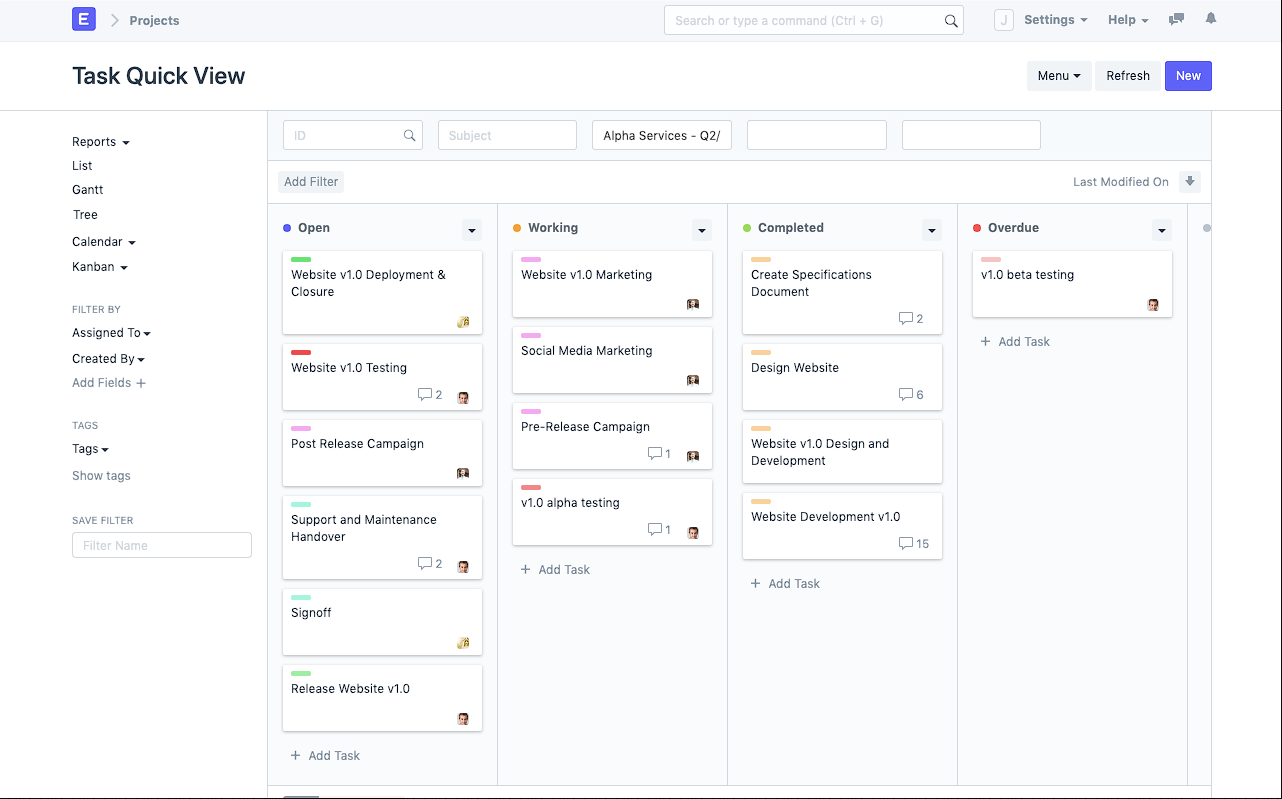The image size is (1282, 799).
Task: Focus the global search command box
Action: pyautogui.click(x=813, y=20)
